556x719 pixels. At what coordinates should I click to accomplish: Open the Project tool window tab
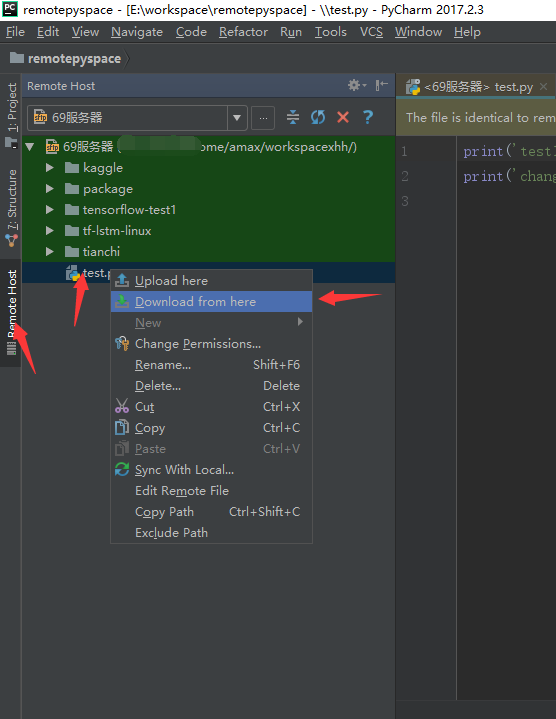(11, 114)
